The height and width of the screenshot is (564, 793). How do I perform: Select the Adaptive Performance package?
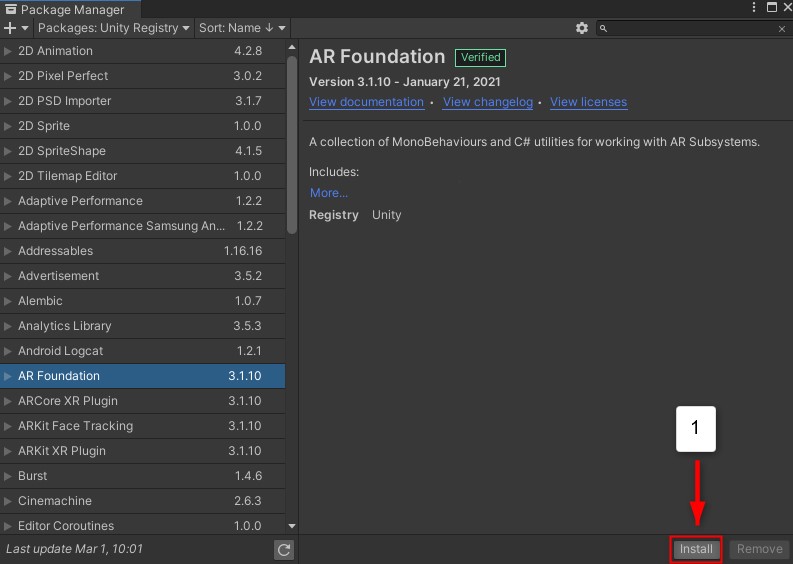pyautogui.click(x=143, y=201)
